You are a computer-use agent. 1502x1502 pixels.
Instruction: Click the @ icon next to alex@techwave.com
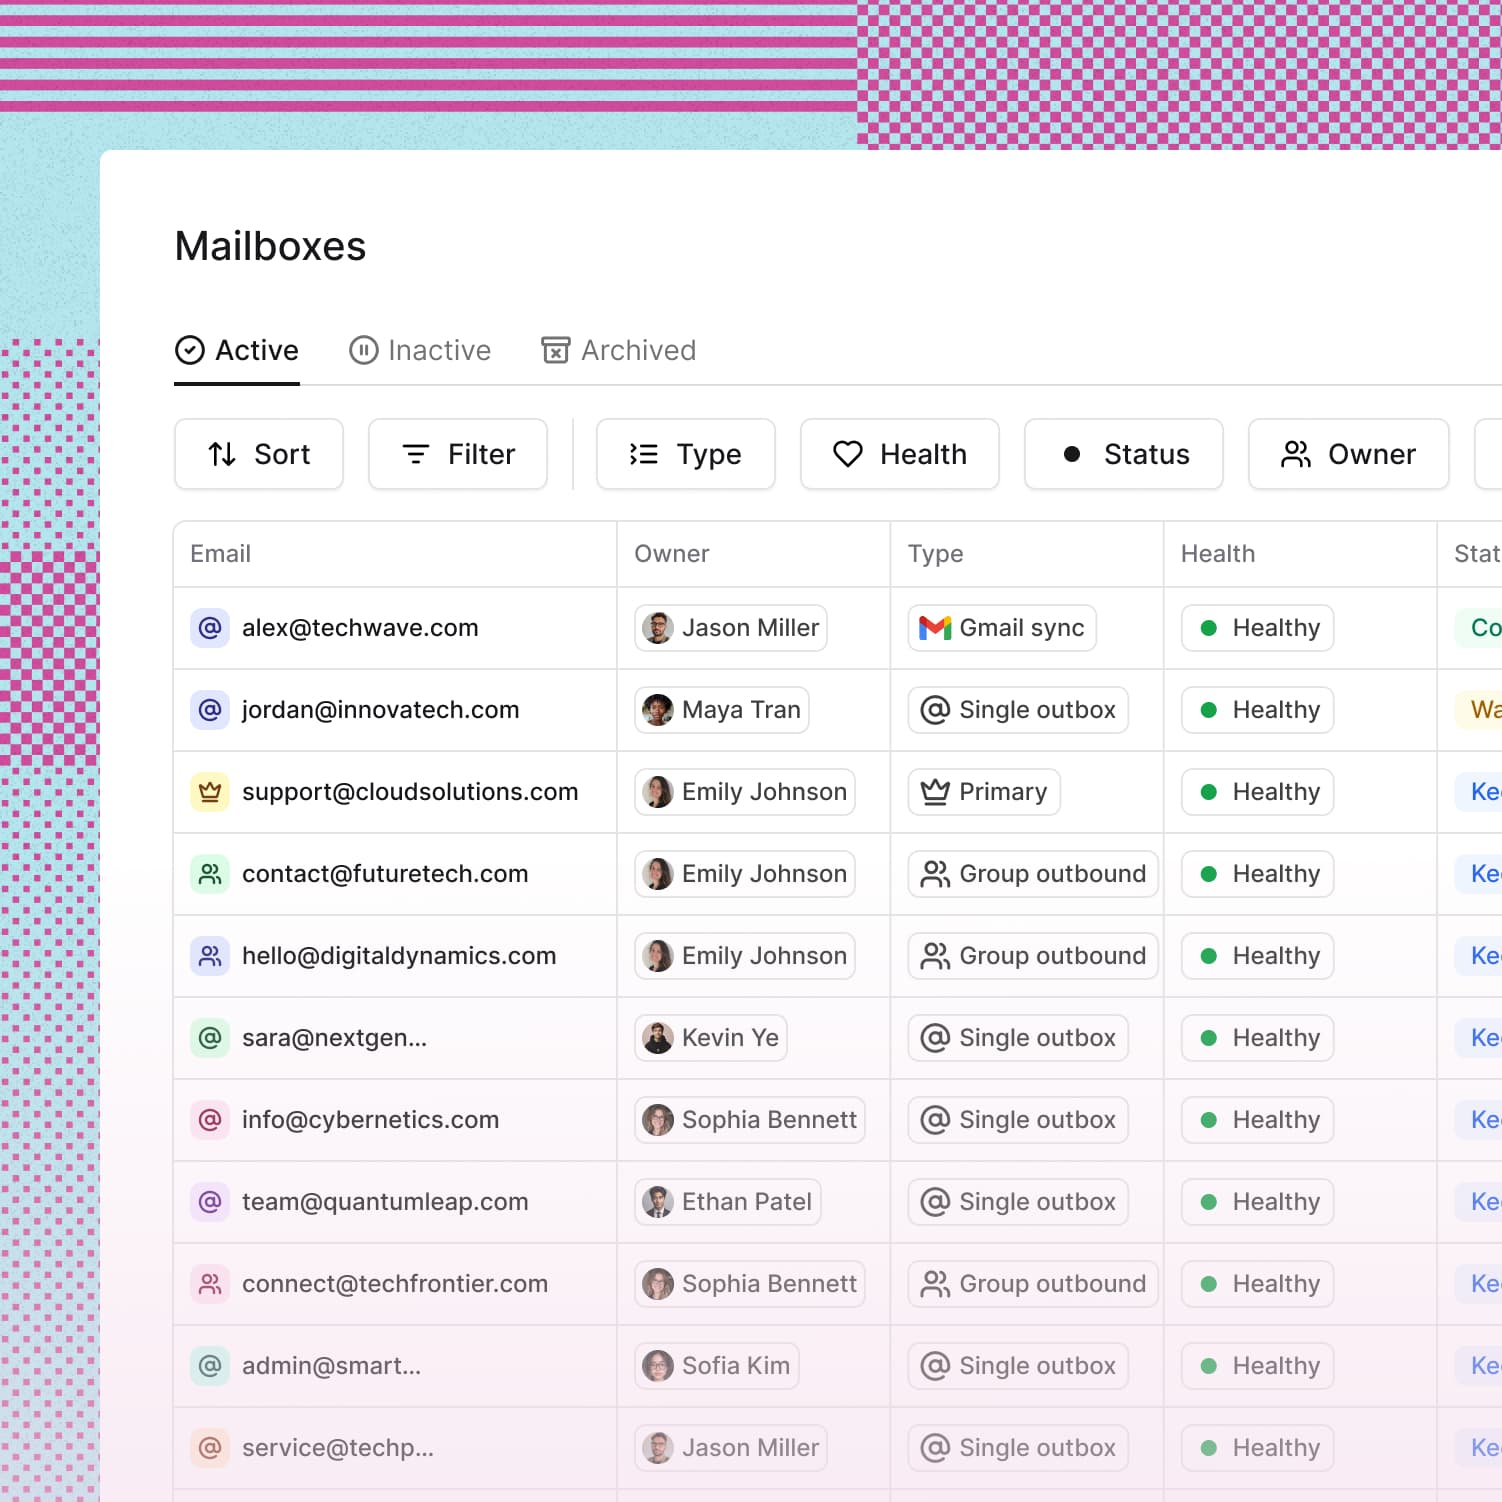[210, 628]
